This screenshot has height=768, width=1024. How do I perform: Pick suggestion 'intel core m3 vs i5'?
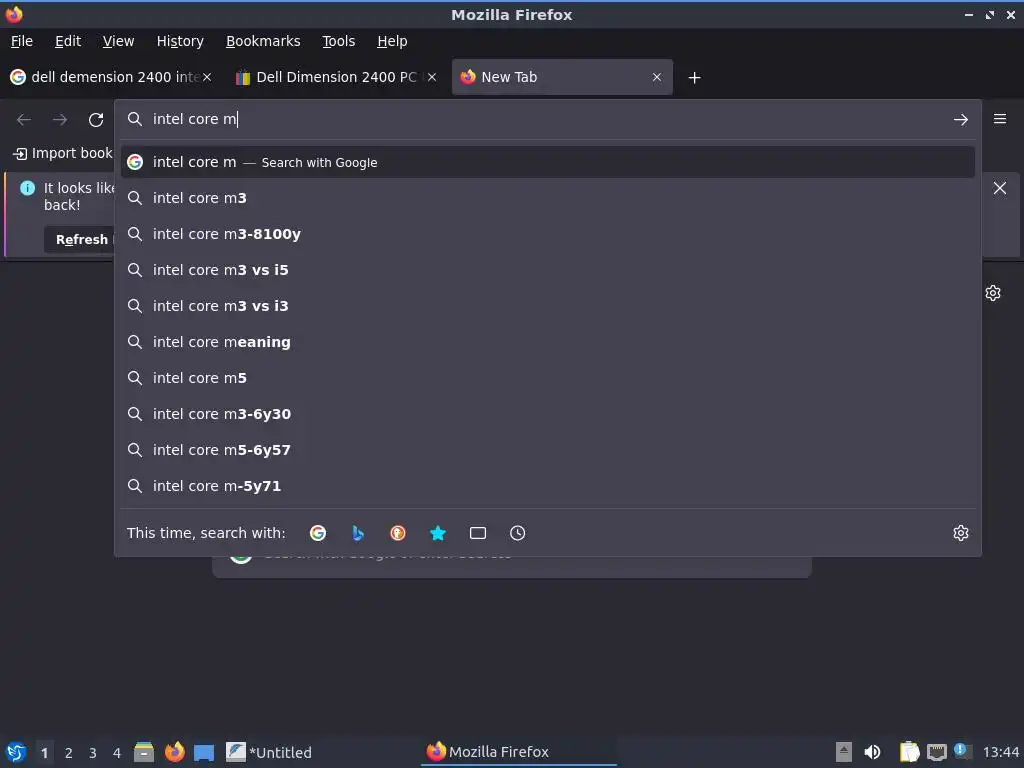pos(547,270)
